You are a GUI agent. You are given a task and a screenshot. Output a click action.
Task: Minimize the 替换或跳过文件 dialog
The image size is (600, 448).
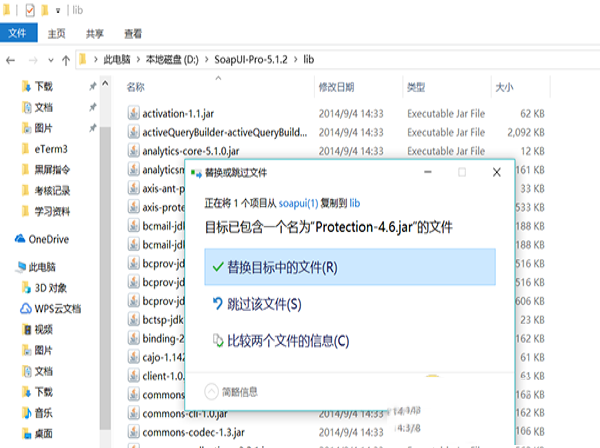tap(428, 173)
